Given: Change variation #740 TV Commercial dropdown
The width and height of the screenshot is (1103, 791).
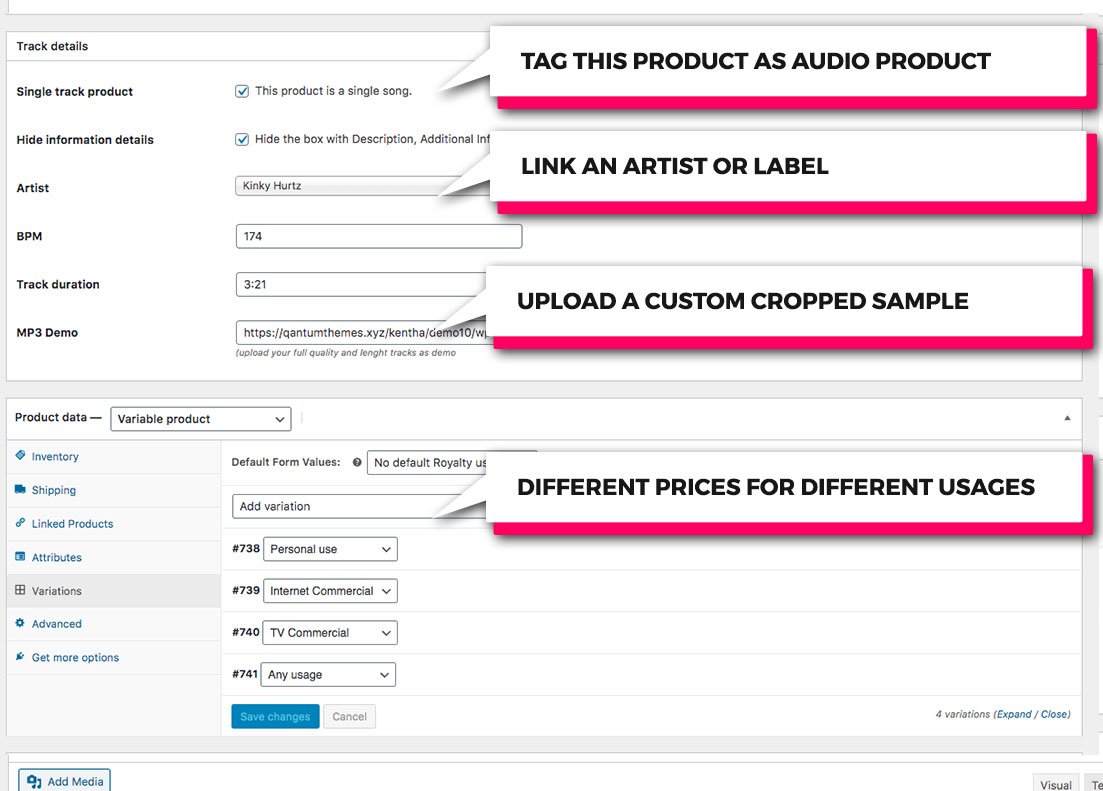Looking at the screenshot, I should (x=329, y=633).
